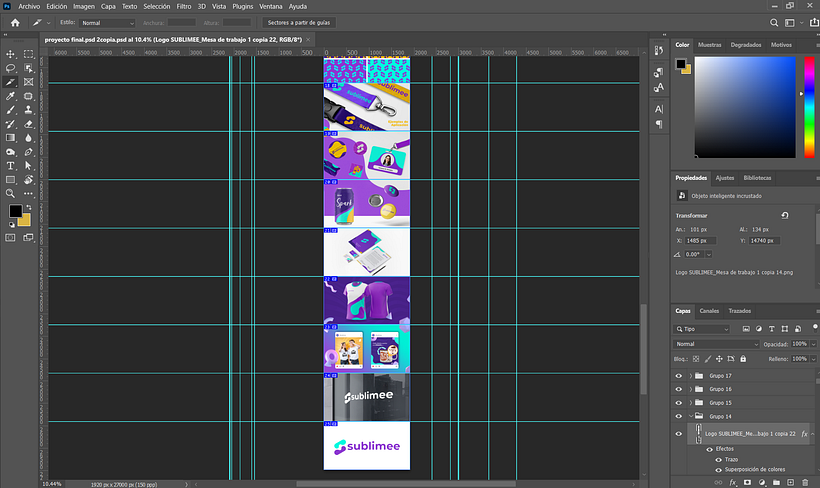Filter layers by pixel layer type
The image size is (820, 488).
(746, 329)
